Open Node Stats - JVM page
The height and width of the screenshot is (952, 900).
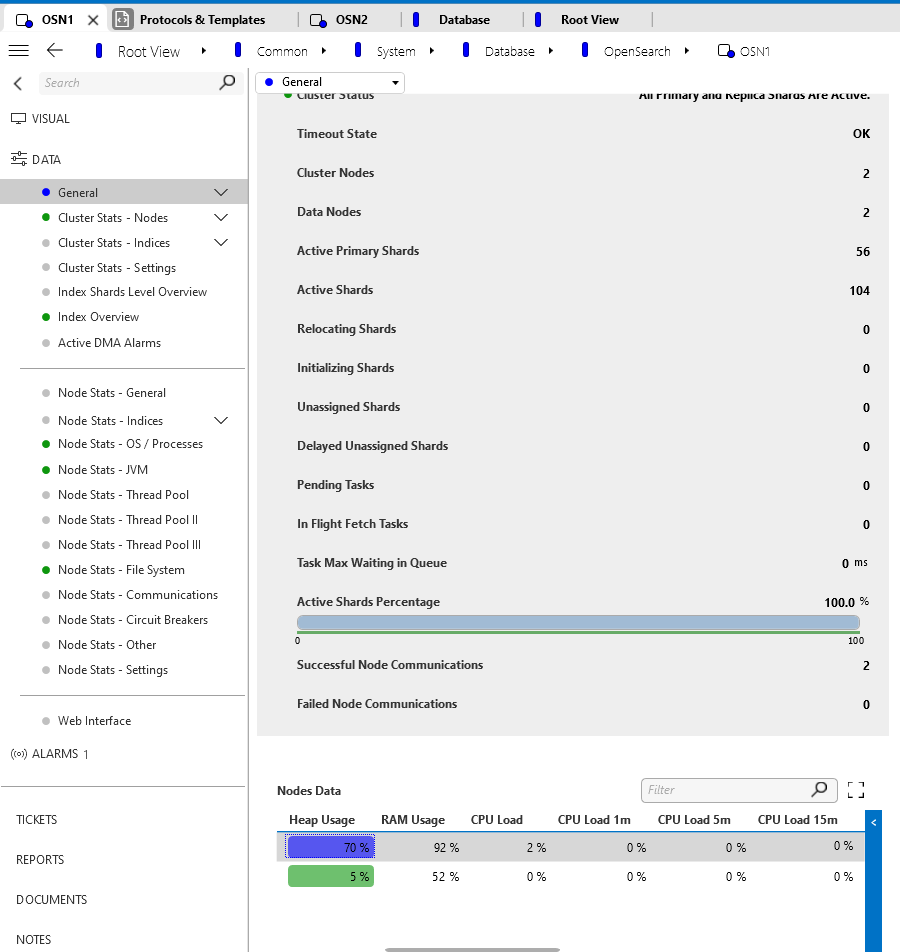pyautogui.click(x=103, y=470)
